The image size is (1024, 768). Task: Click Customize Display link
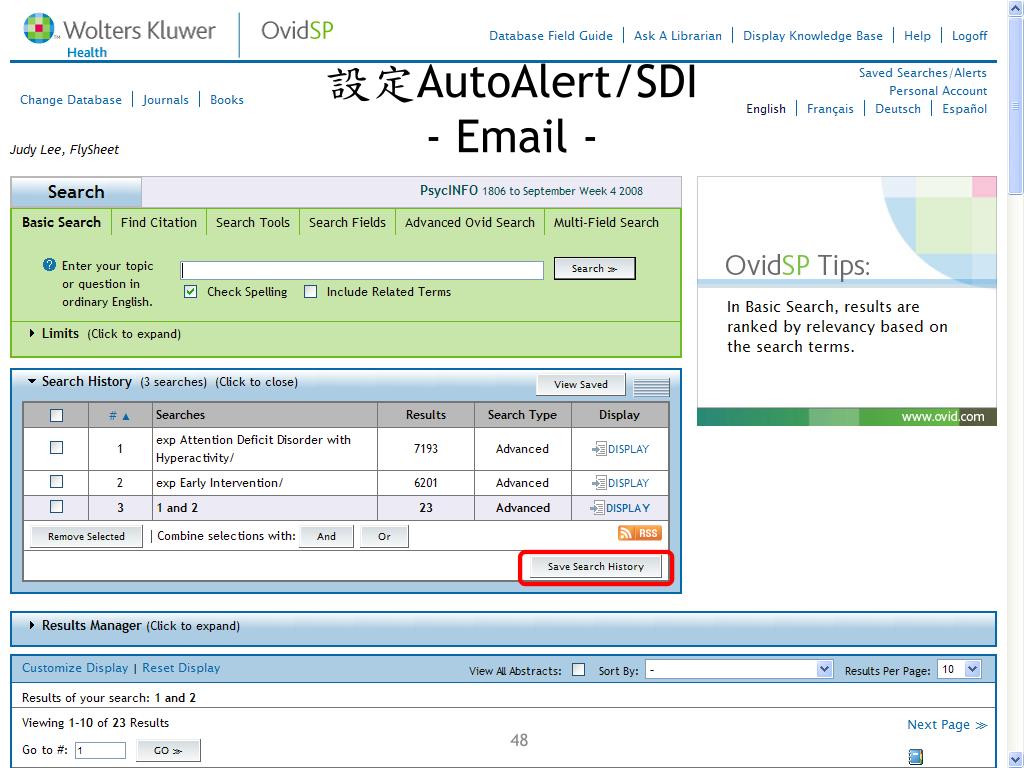tap(75, 668)
